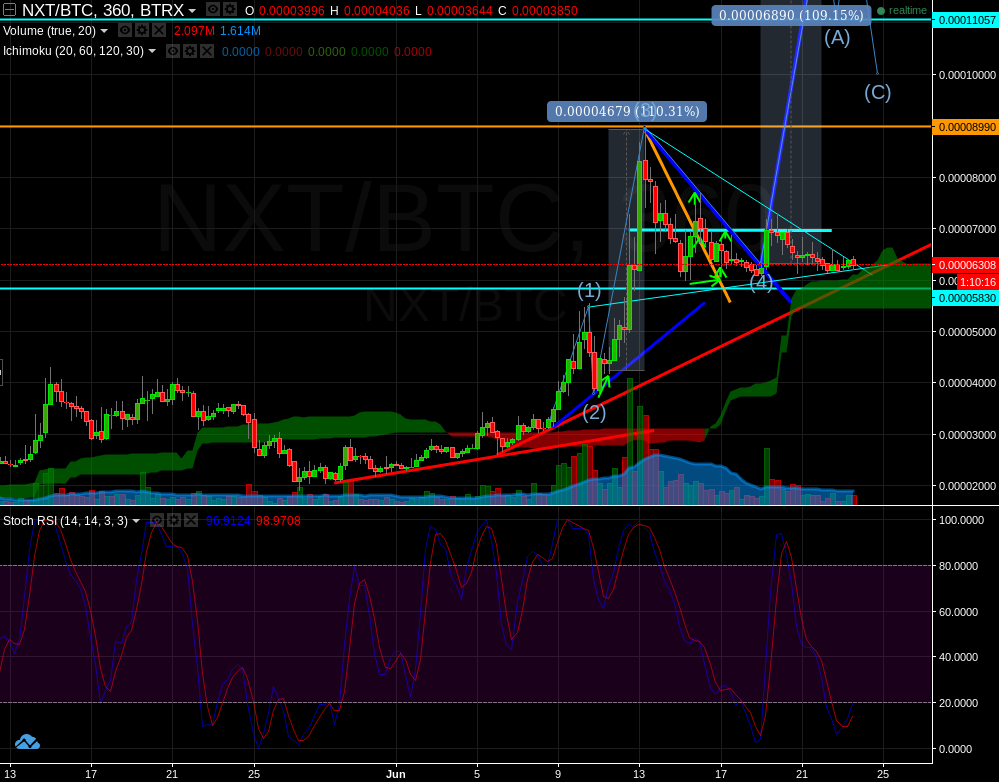Image resolution: width=999 pixels, height=782 pixels.
Task: Remove the Stoch RSI indicator with X icon
Action: (x=190, y=521)
